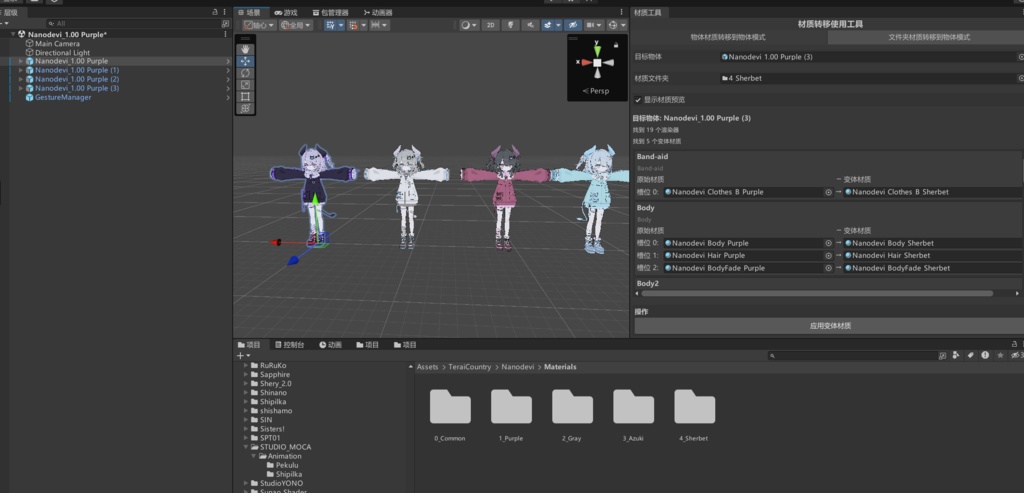Viewport: 1024px width, 493px height.
Task: Click Nanodevi in the breadcrumb path
Action: [x=518, y=367]
